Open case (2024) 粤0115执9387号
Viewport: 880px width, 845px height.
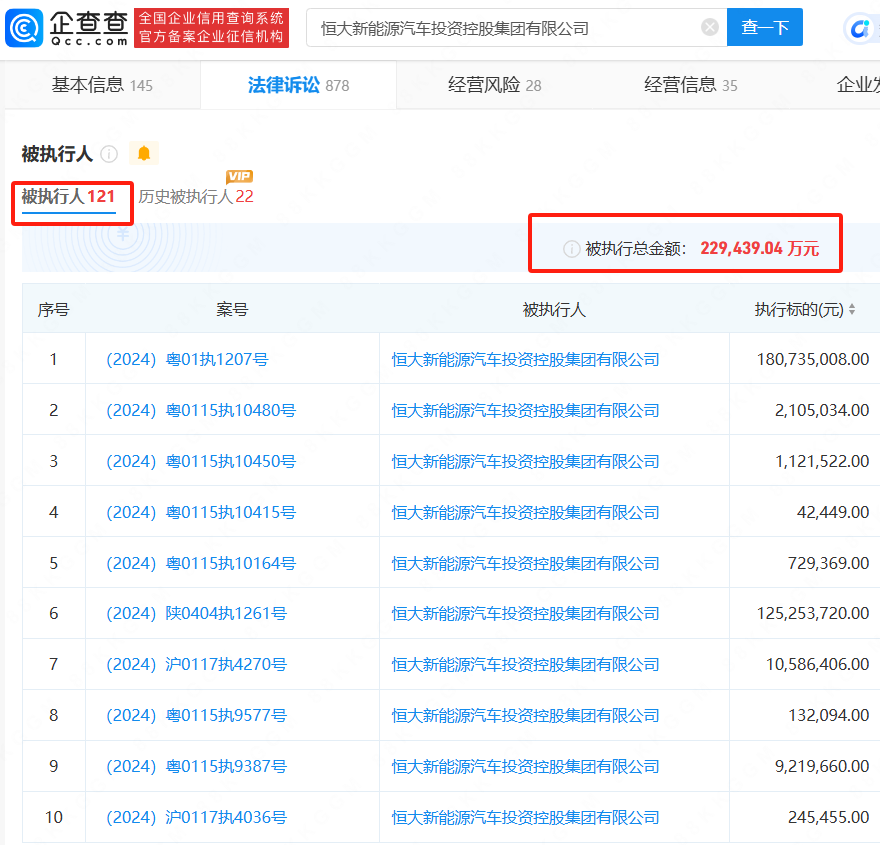pyautogui.click(x=196, y=766)
